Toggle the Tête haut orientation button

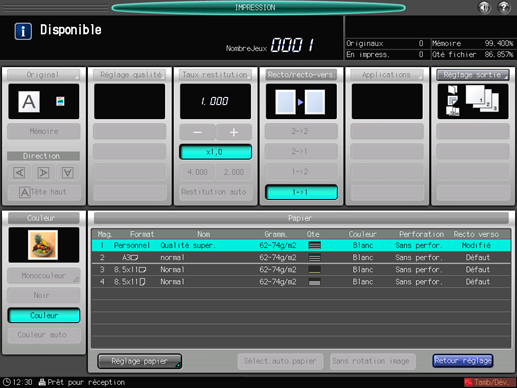44,192
